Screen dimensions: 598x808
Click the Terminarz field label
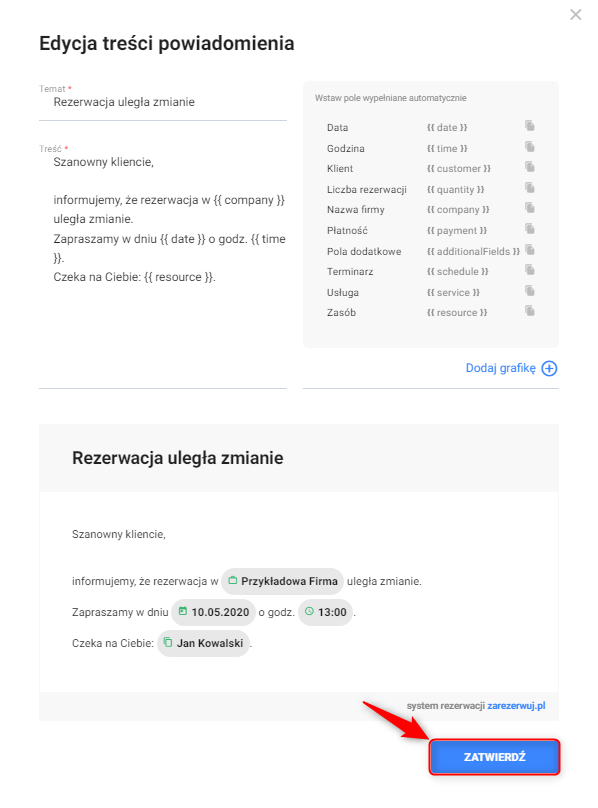350,272
